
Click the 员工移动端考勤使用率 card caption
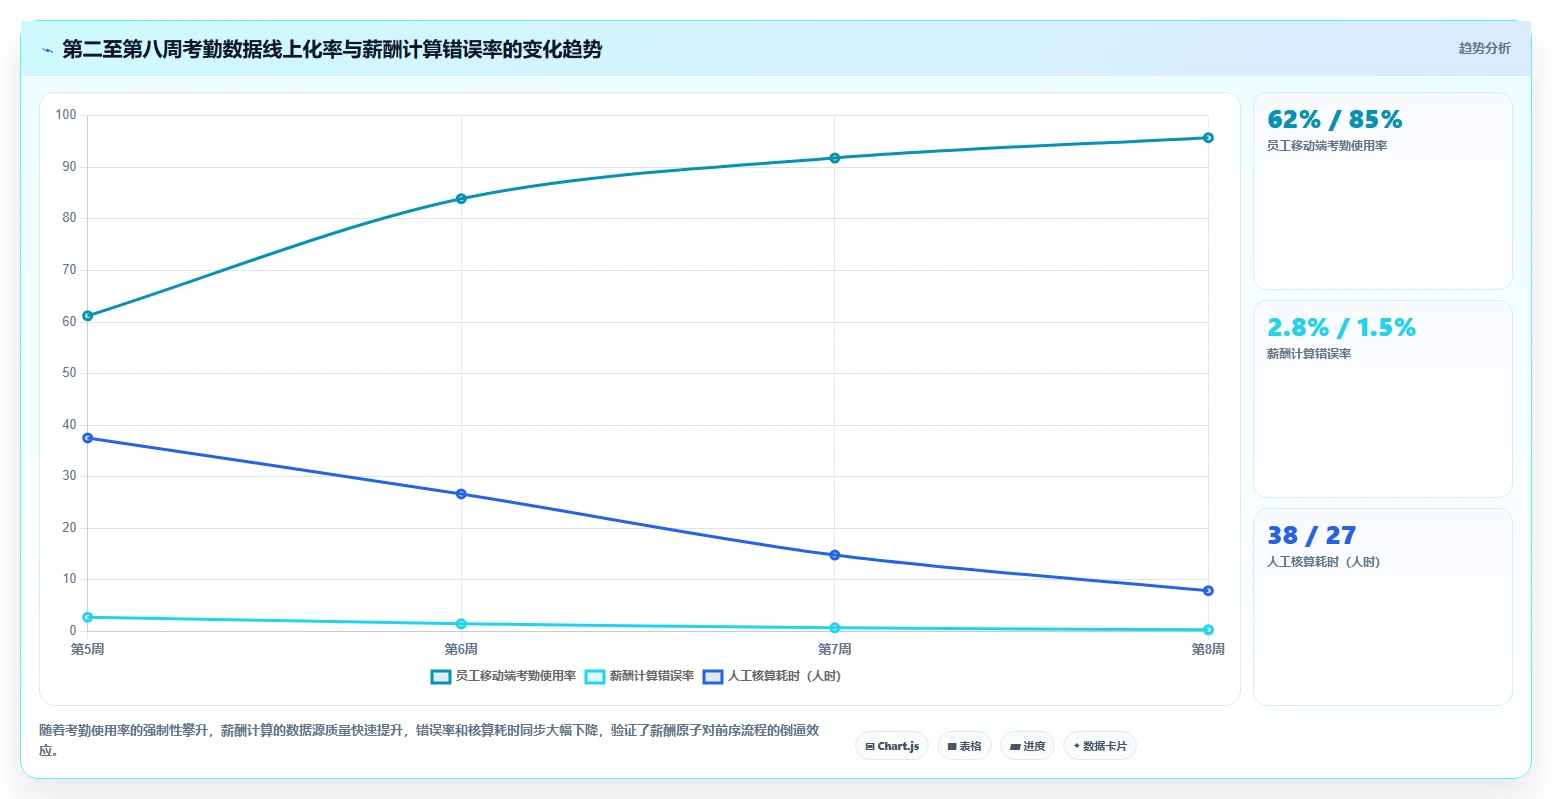pos(1327,146)
